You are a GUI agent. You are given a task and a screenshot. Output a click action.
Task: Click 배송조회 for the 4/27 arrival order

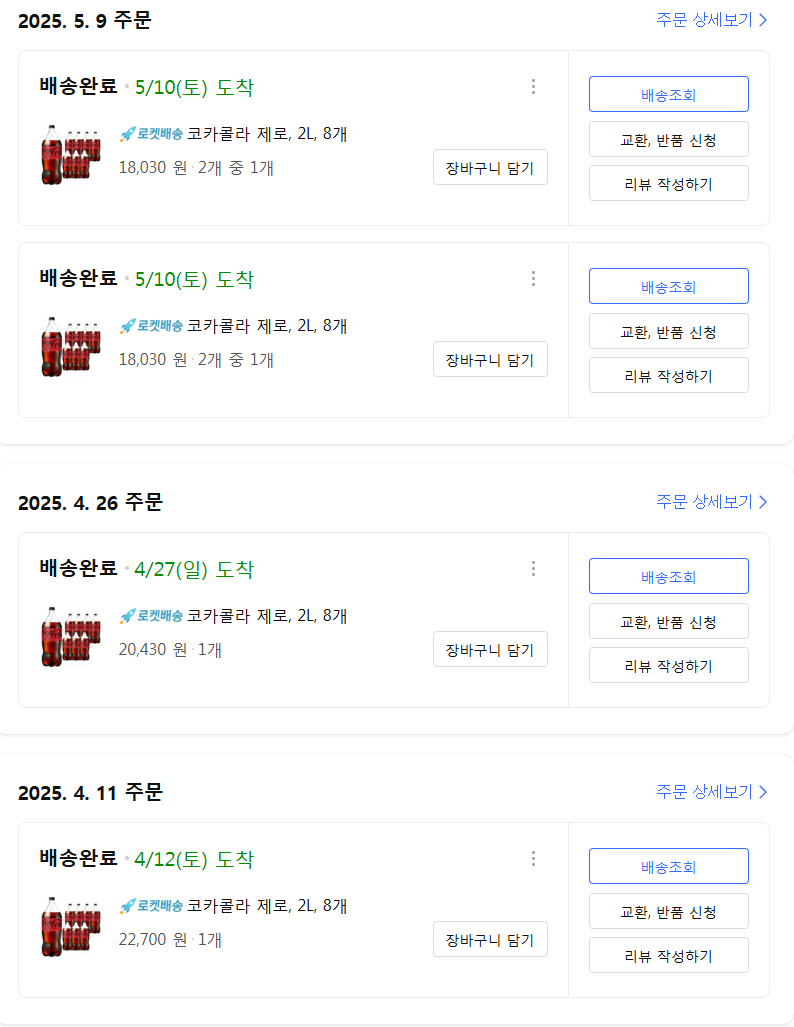668,577
